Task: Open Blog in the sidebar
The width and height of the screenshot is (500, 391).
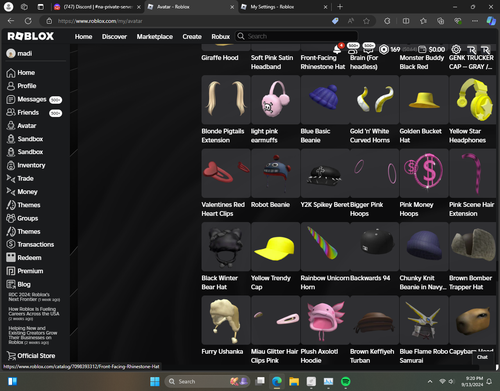Action: (x=18, y=284)
